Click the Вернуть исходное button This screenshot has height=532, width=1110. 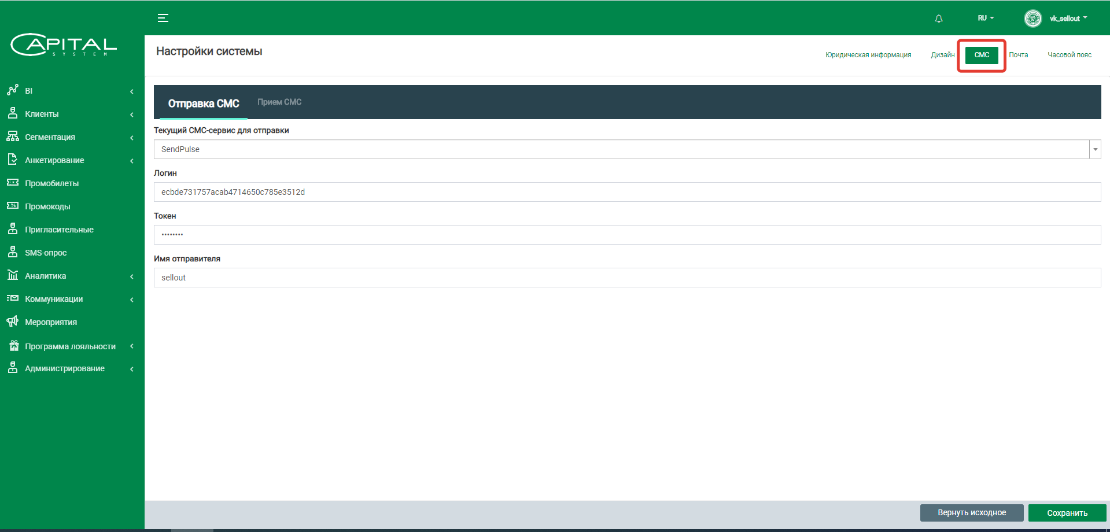972,513
